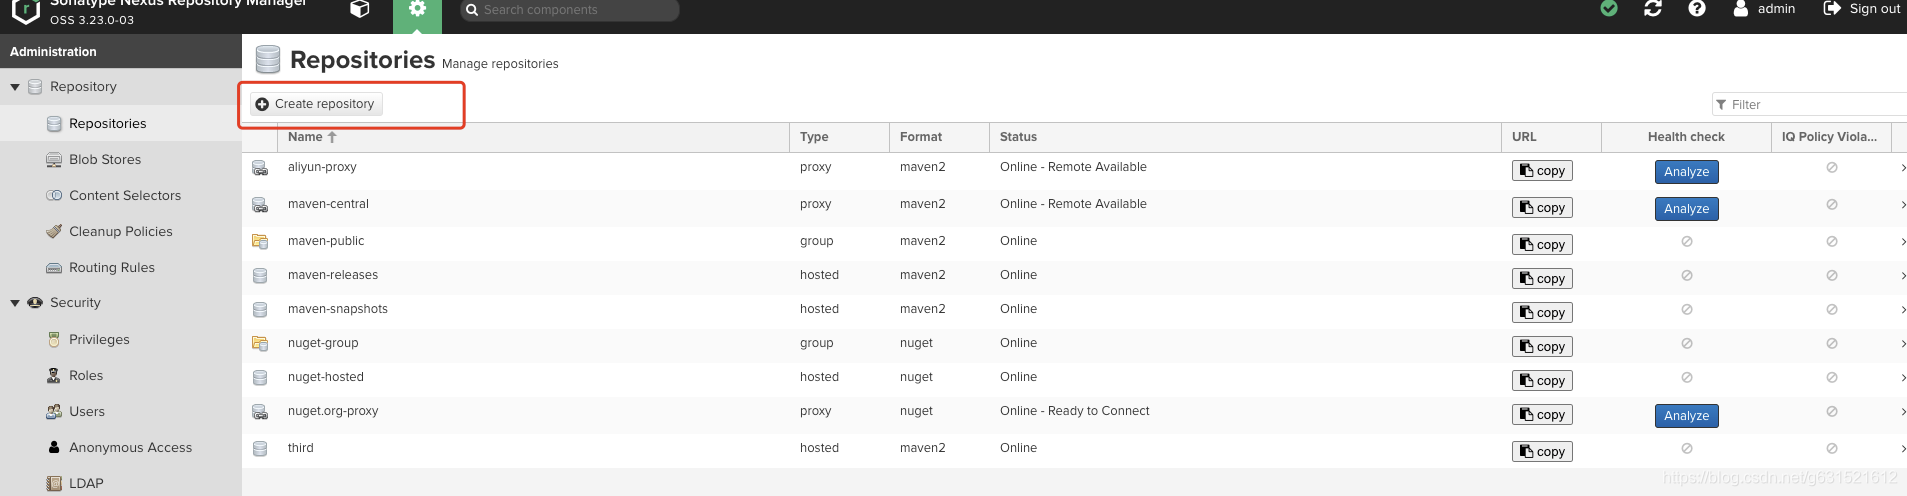Image resolution: width=1907 pixels, height=496 pixels.
Task: Open Routing Rules in the sidebar
Action: tap(112, 267)
